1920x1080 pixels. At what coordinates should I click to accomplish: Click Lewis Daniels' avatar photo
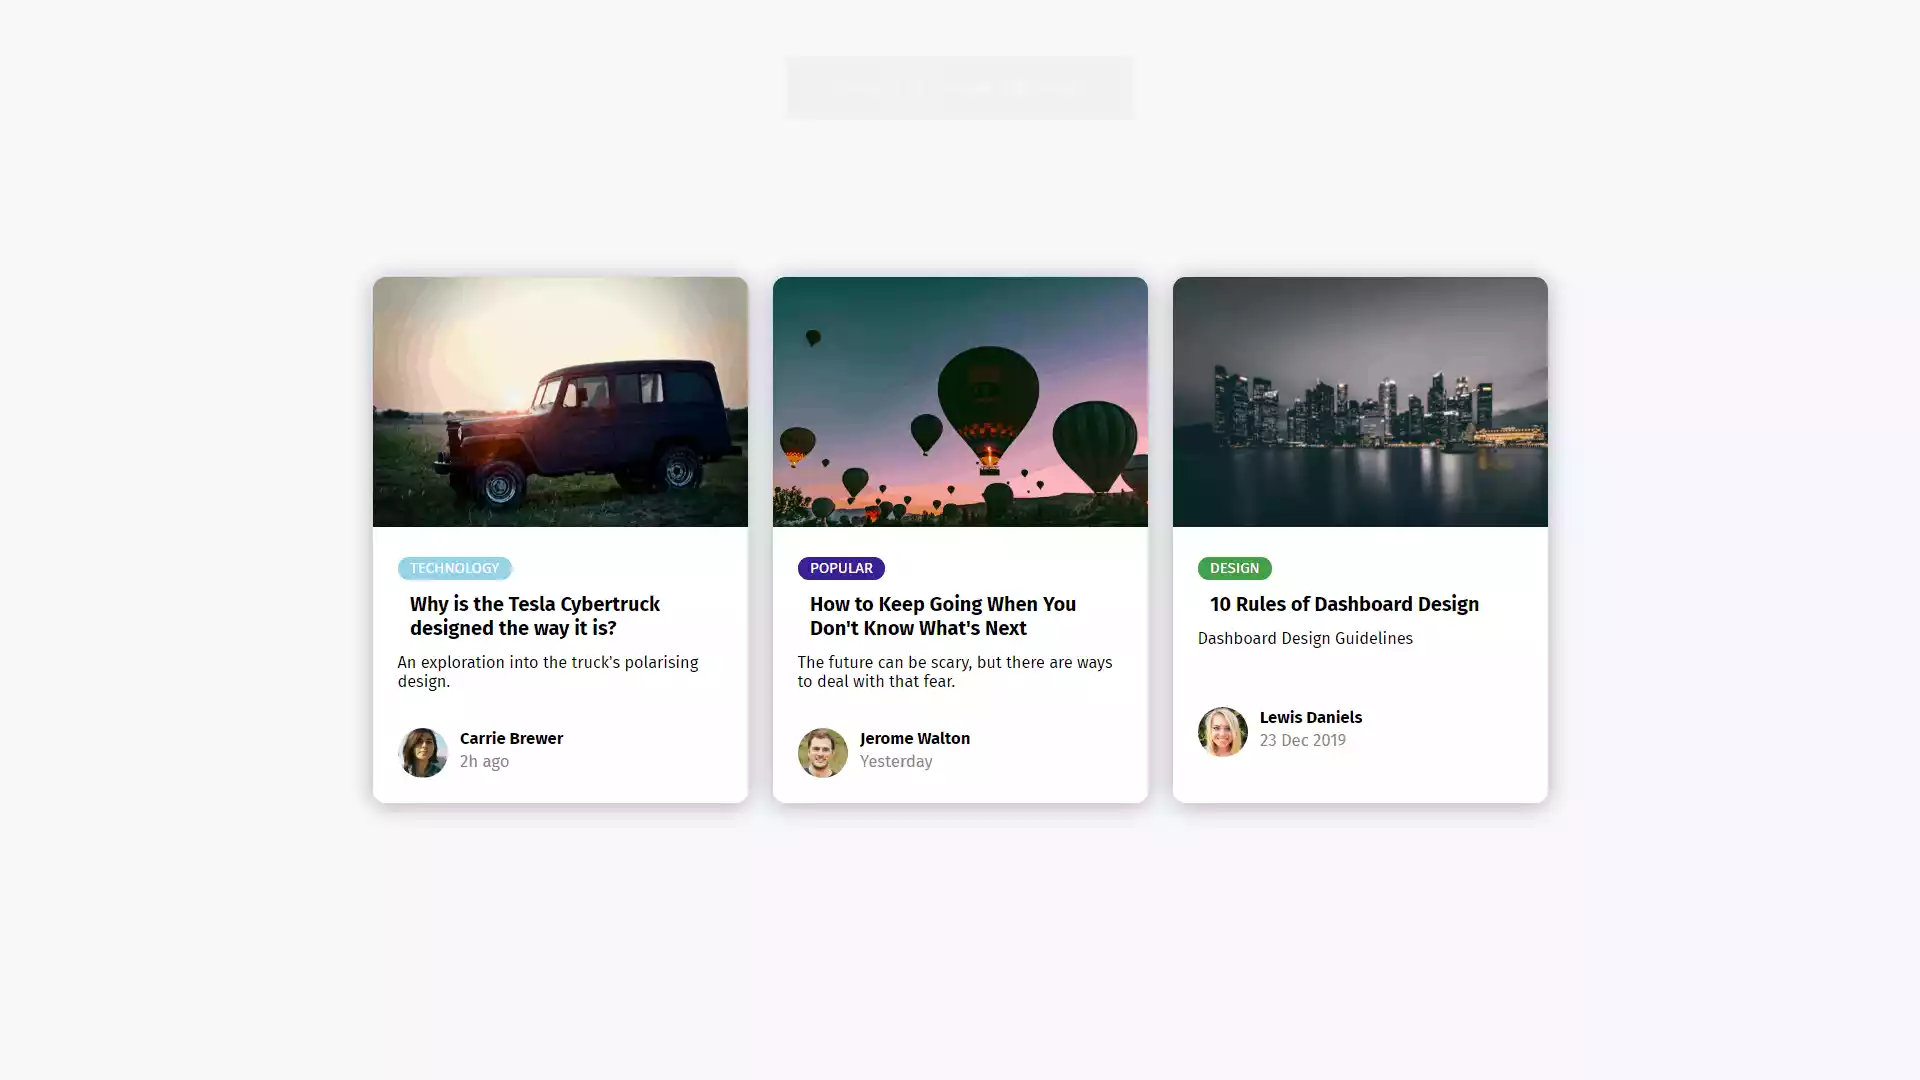point(1222,731)
